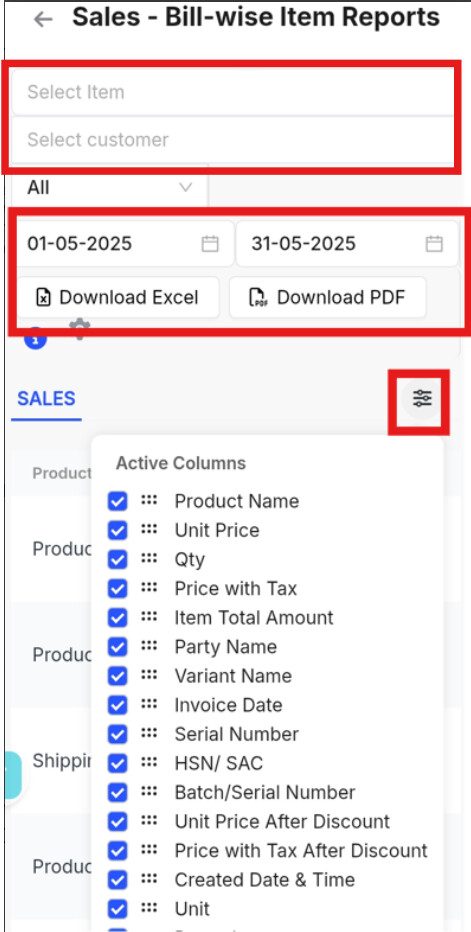The image size is (471, 932).
Task: Open the column settings filter icon
Action: [x=422, y=398]
